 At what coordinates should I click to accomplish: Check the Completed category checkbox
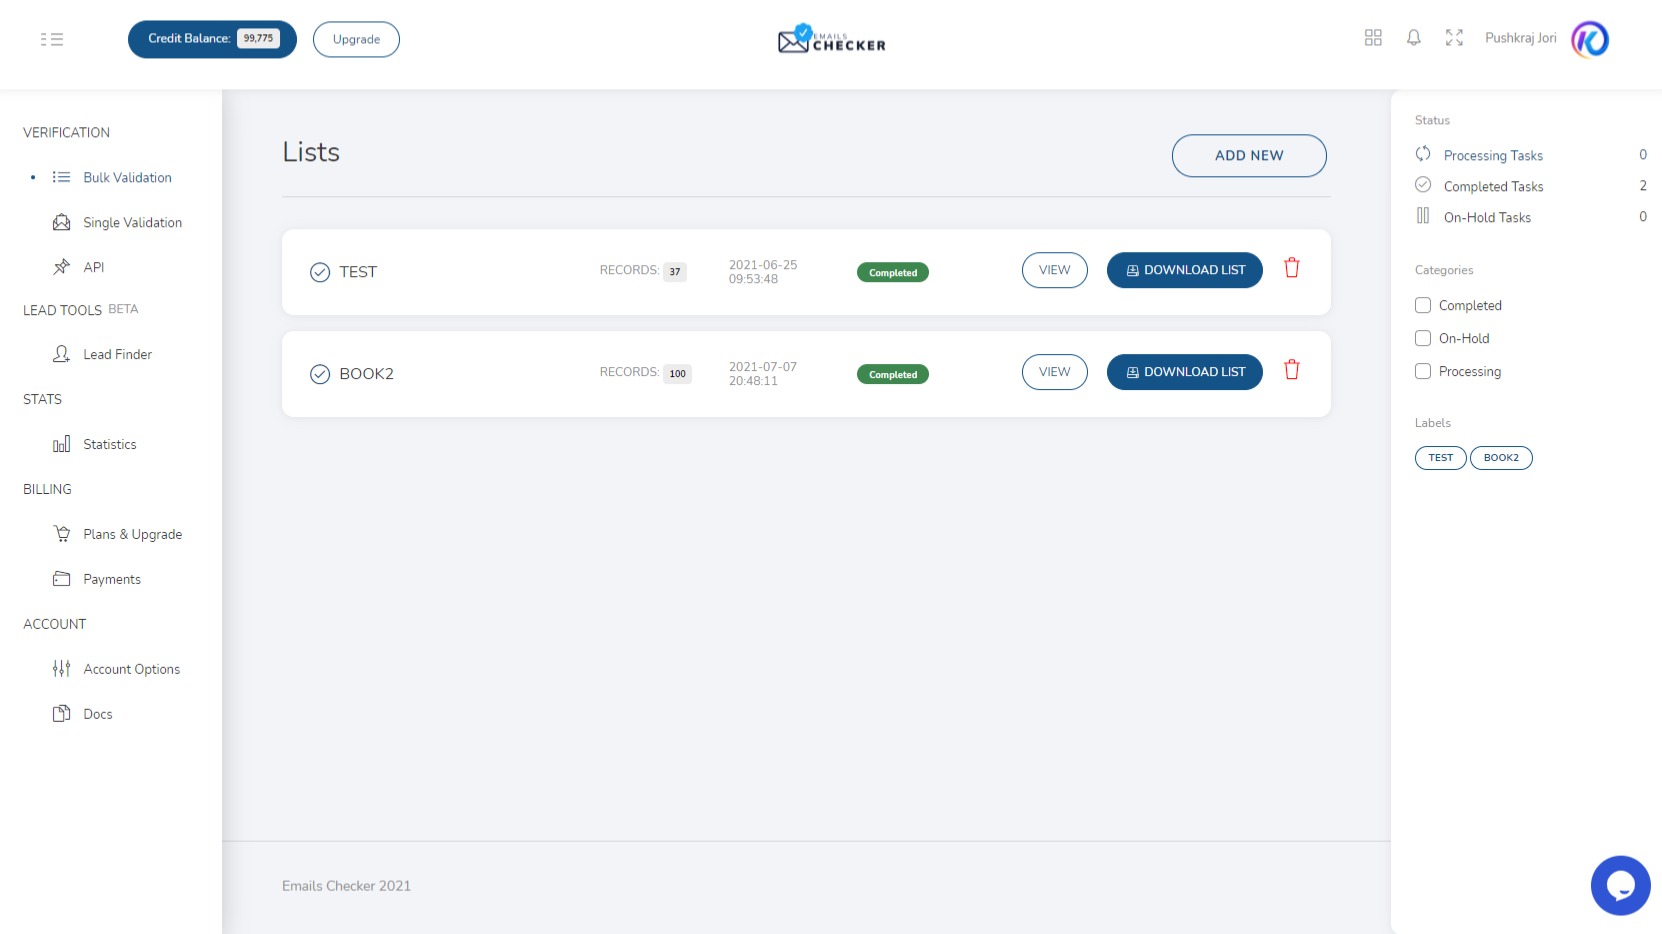tap(1423, 305)
